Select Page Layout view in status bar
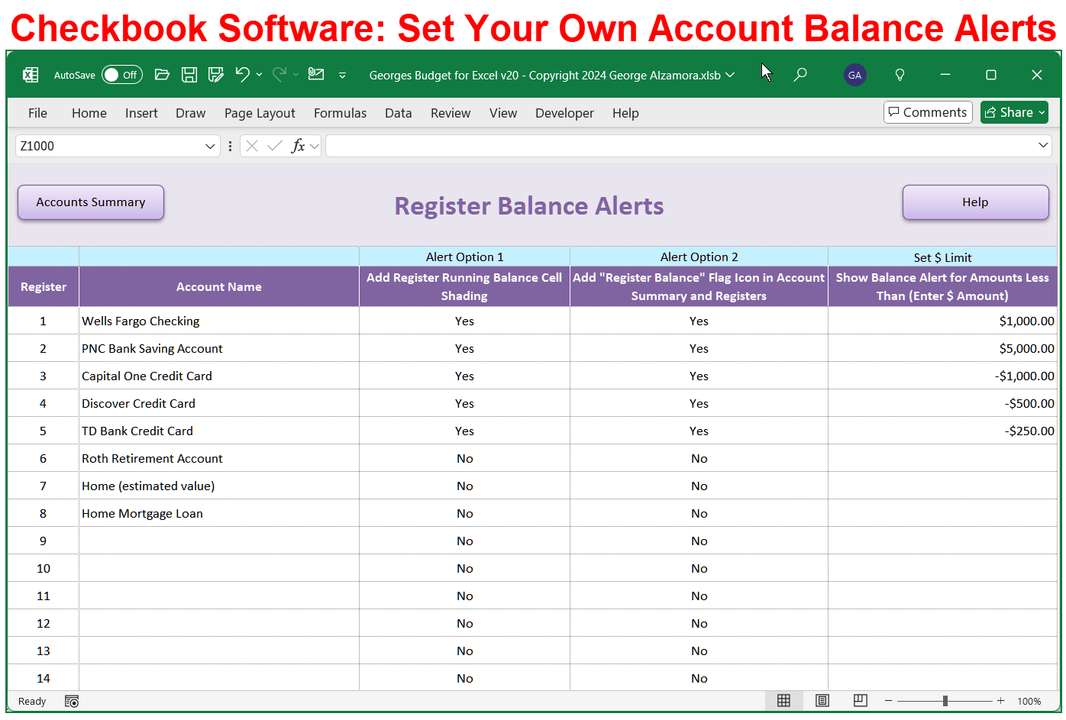The width and height of the screenshot is (1066, 720). tap(822, 701)
